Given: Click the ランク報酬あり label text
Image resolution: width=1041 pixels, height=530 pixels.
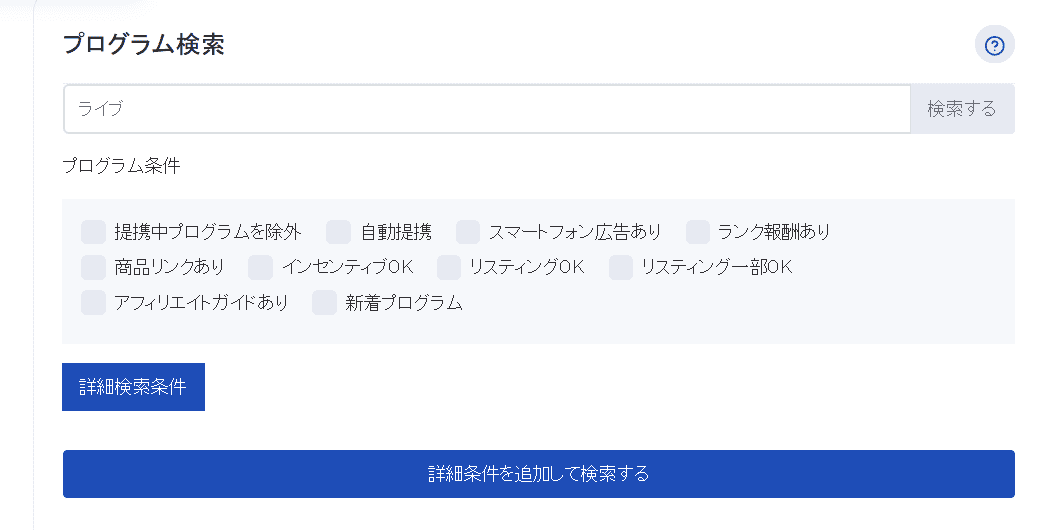Looking at the screenshot, I should [774, 233].
